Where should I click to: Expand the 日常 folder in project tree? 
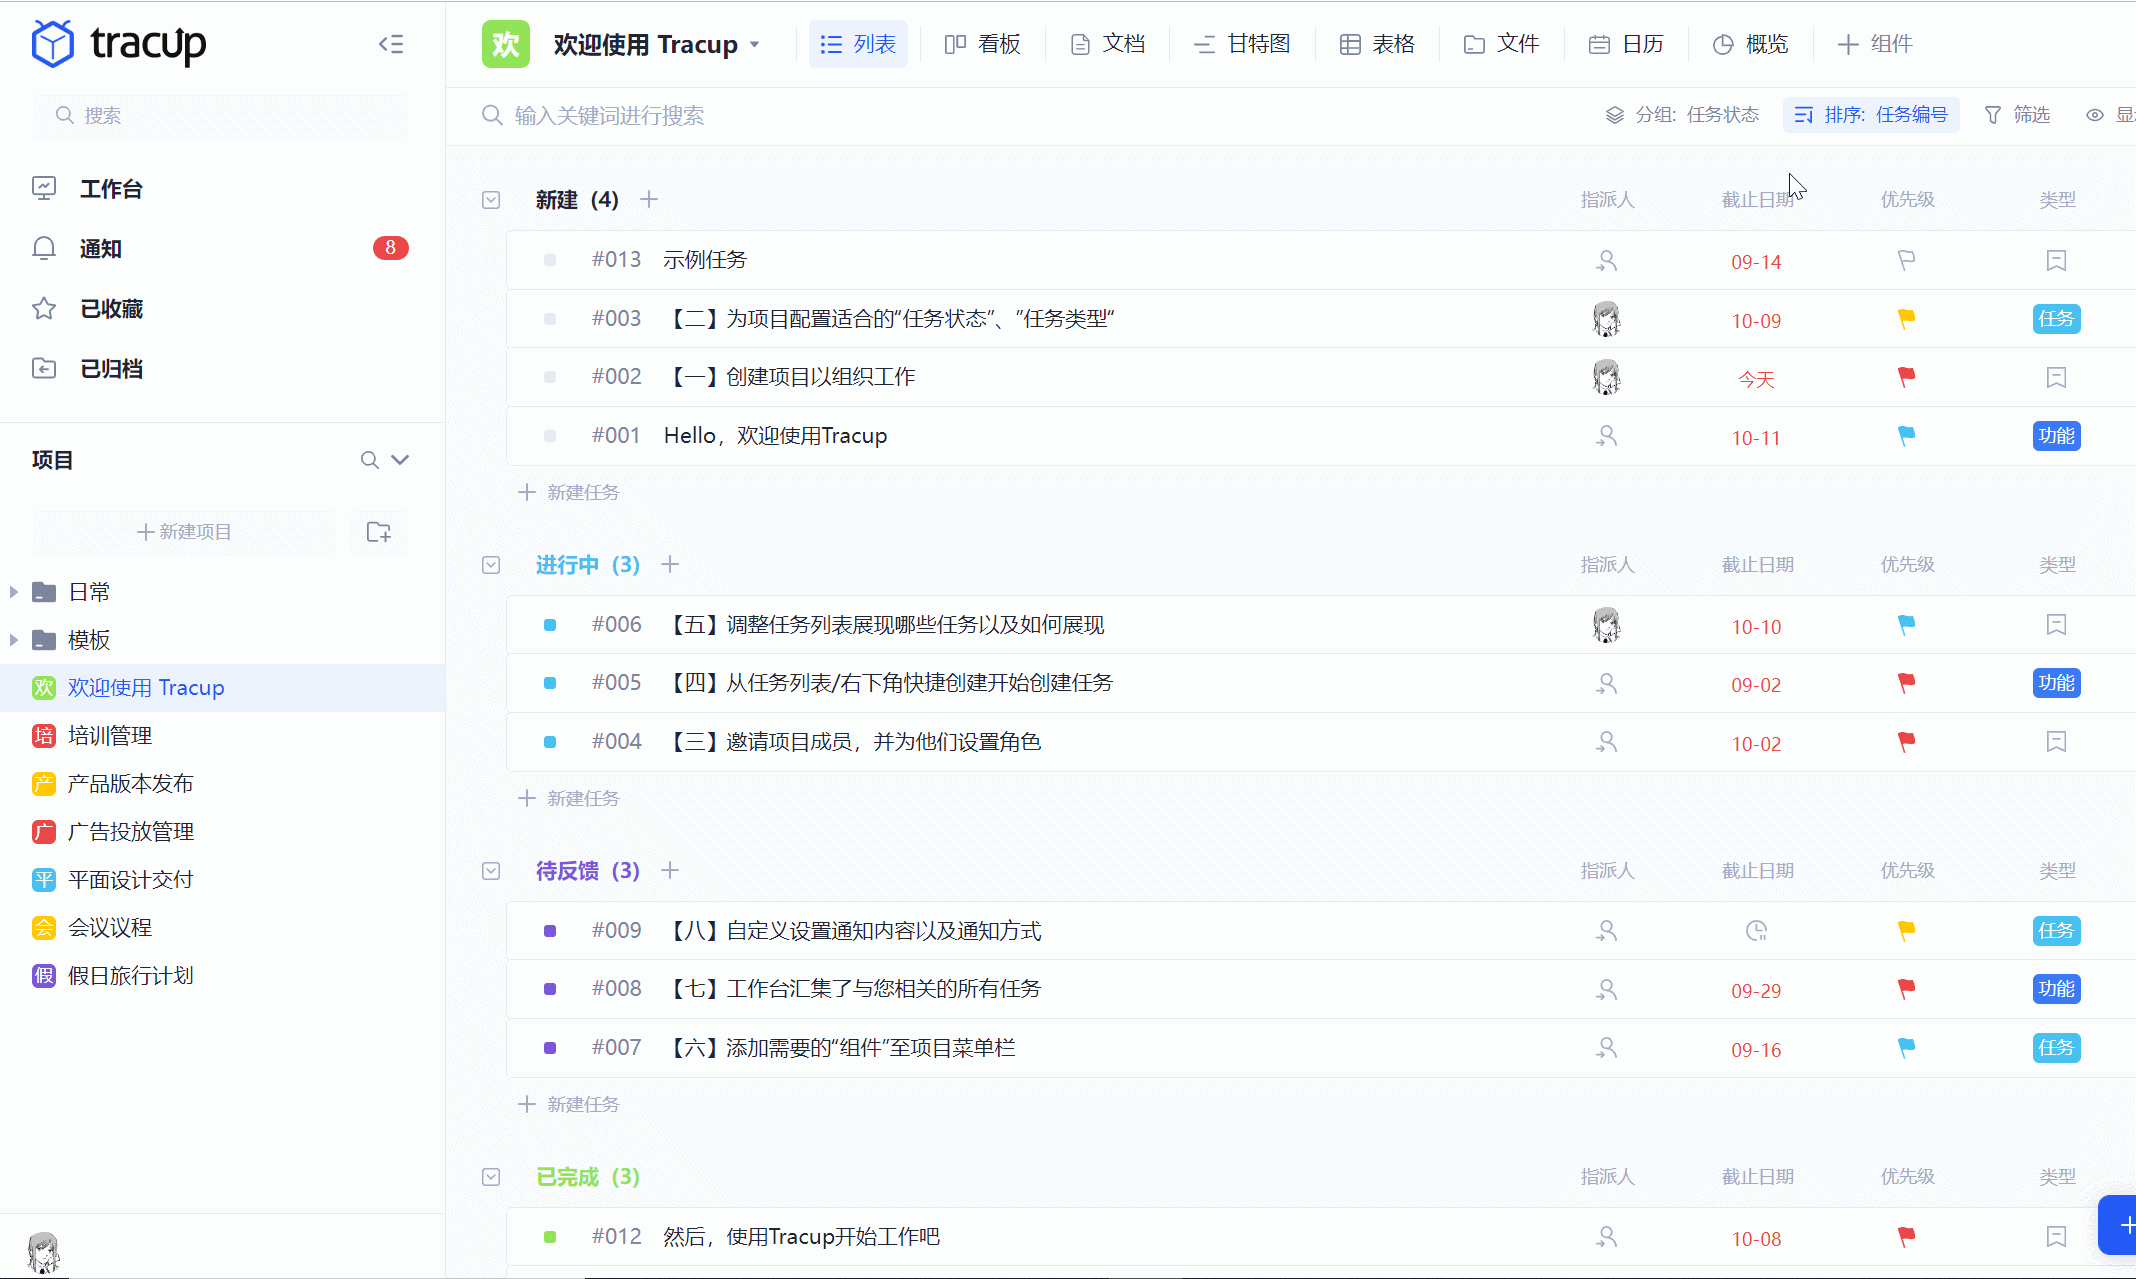tap(14, 592)
